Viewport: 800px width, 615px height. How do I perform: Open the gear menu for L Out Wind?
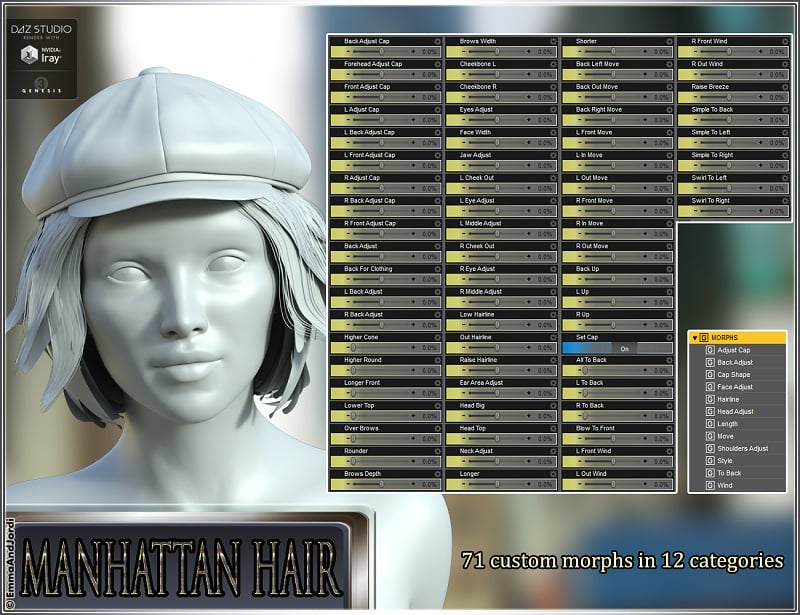pos(669,474)
